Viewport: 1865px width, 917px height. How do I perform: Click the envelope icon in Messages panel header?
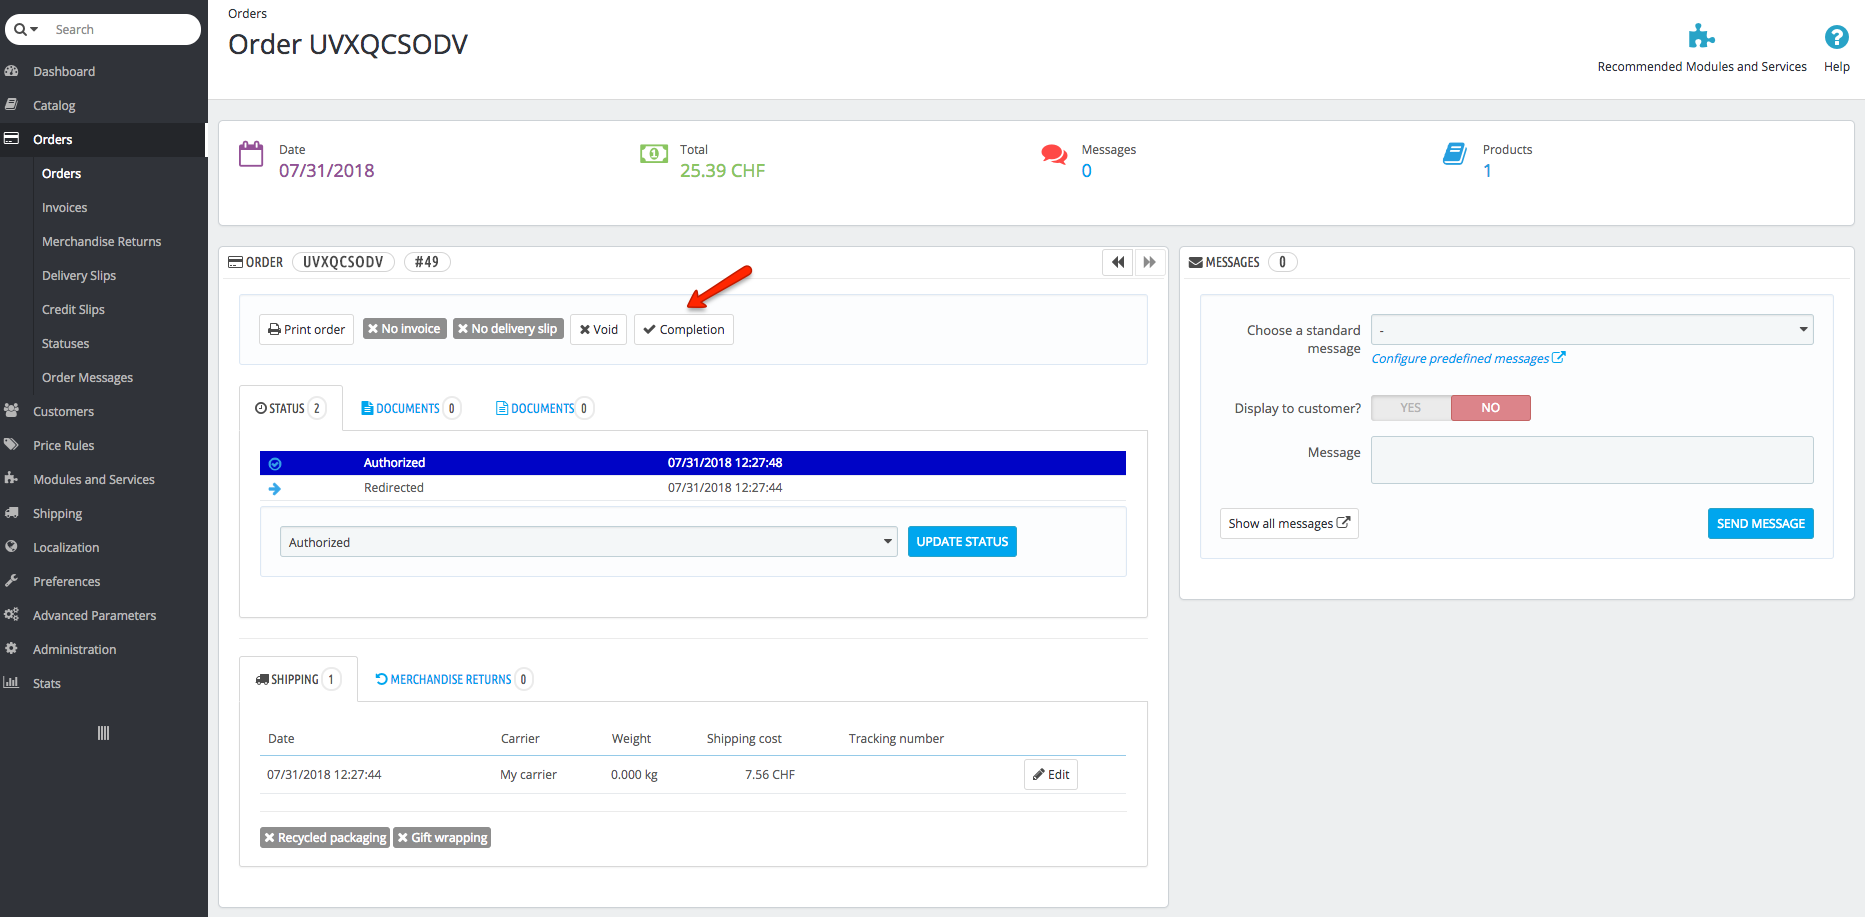(1195, 262)
